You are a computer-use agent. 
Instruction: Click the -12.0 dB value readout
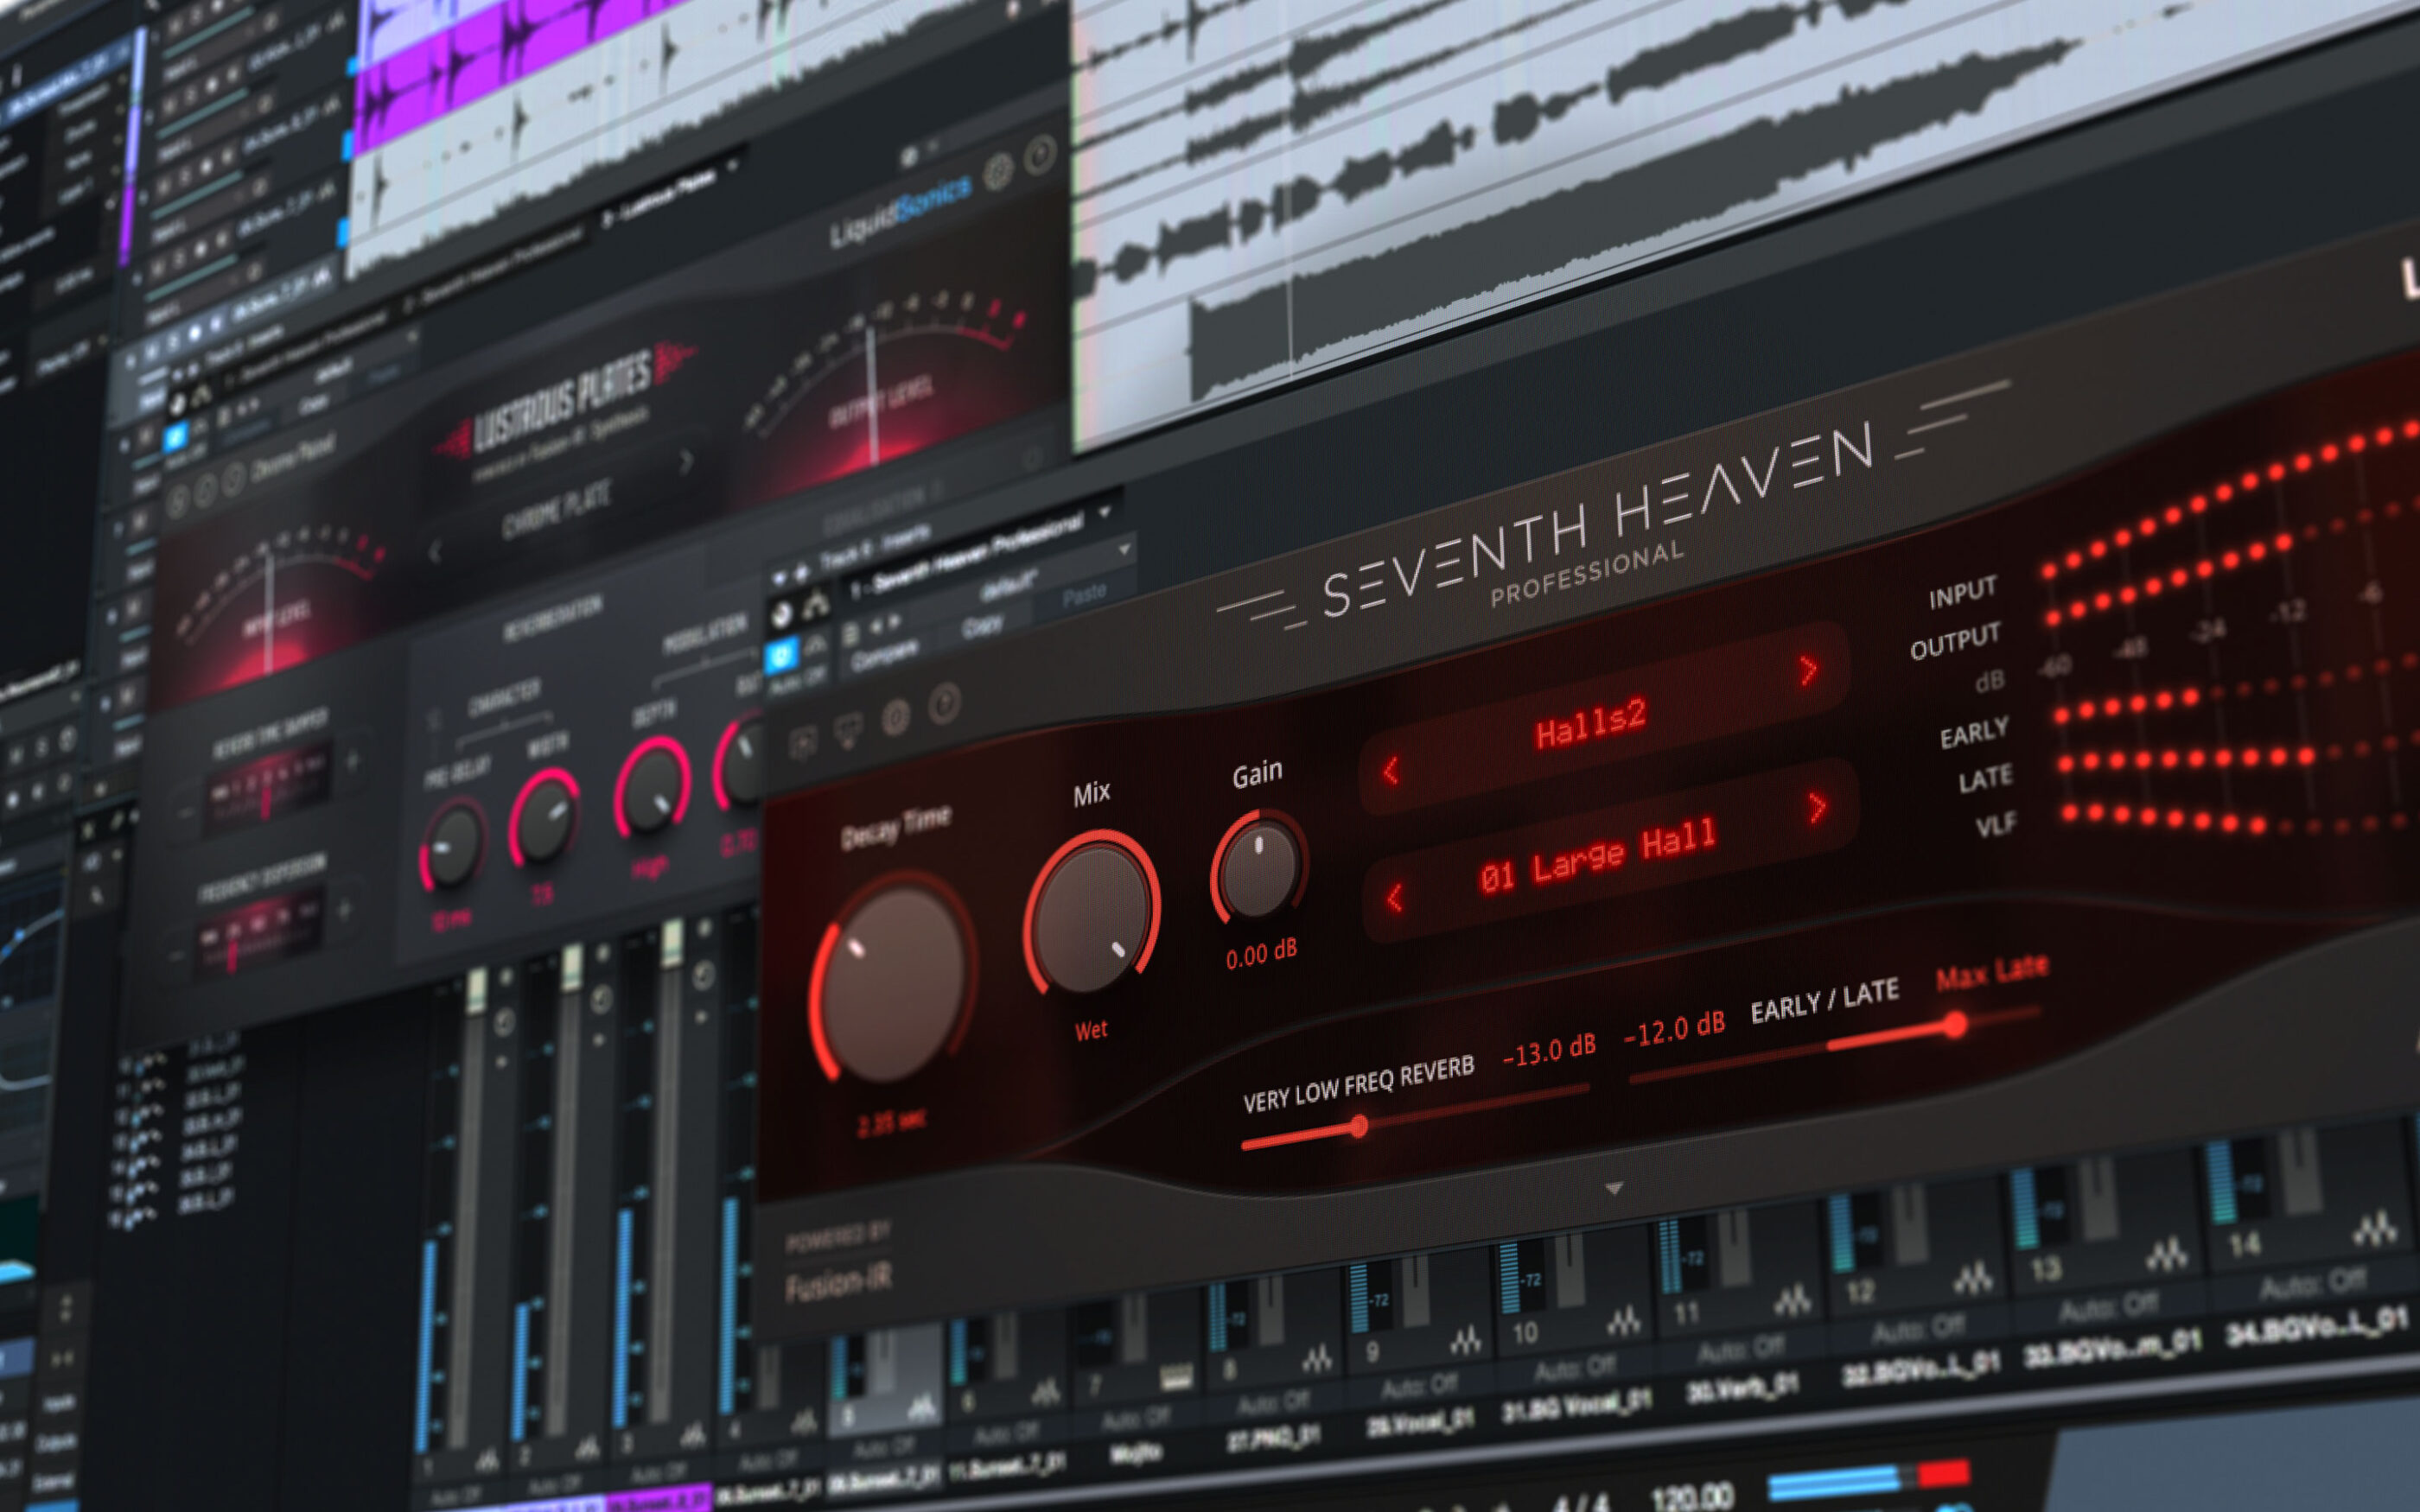[1674, 1030]
